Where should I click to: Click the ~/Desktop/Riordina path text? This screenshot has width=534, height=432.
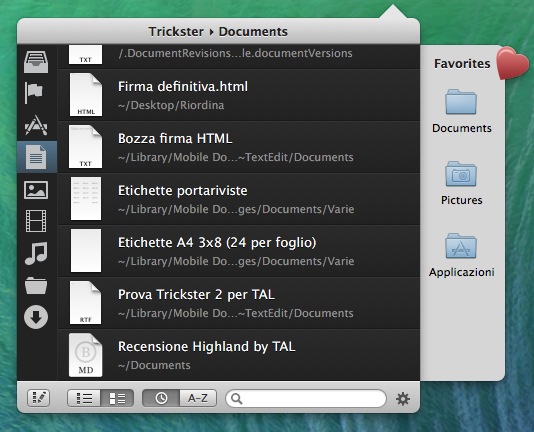coord(171,105)
